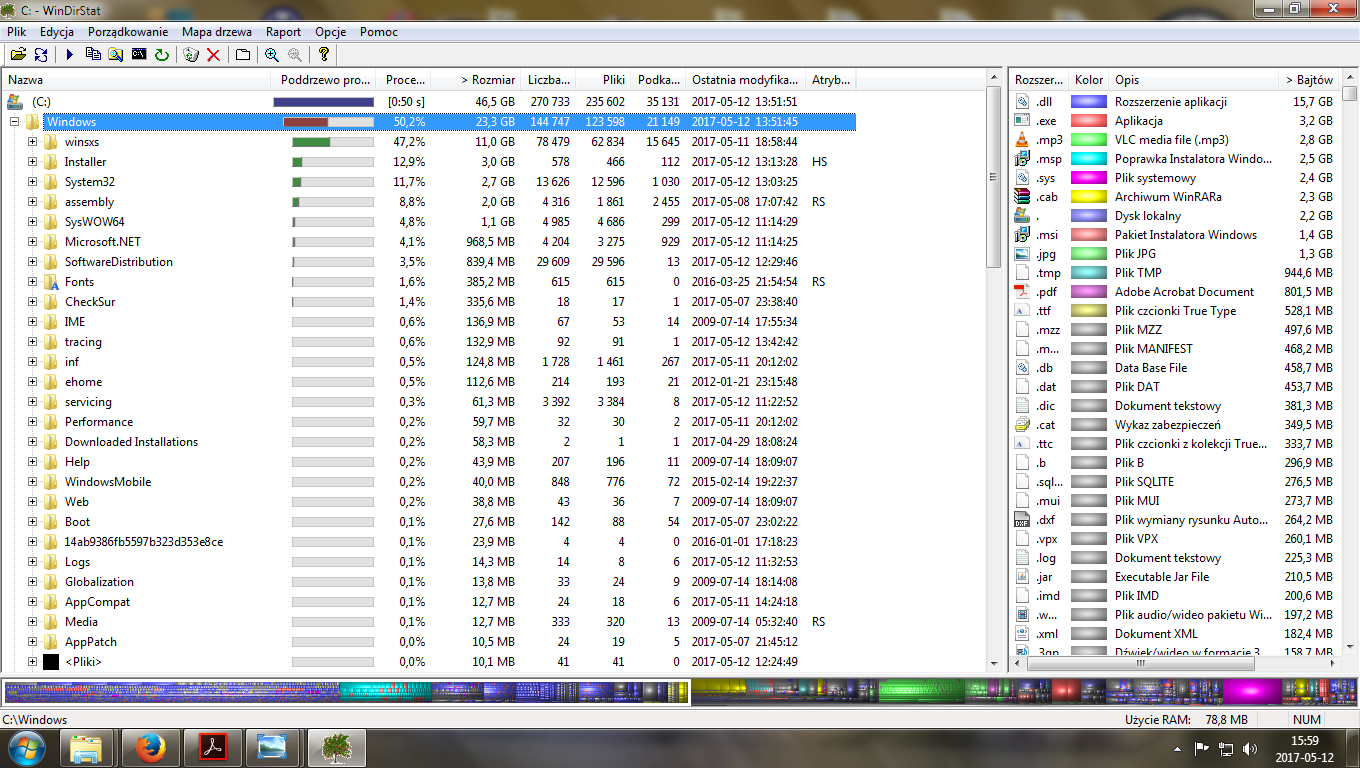Click the blue Open item arrow icon

pos(71,55)
